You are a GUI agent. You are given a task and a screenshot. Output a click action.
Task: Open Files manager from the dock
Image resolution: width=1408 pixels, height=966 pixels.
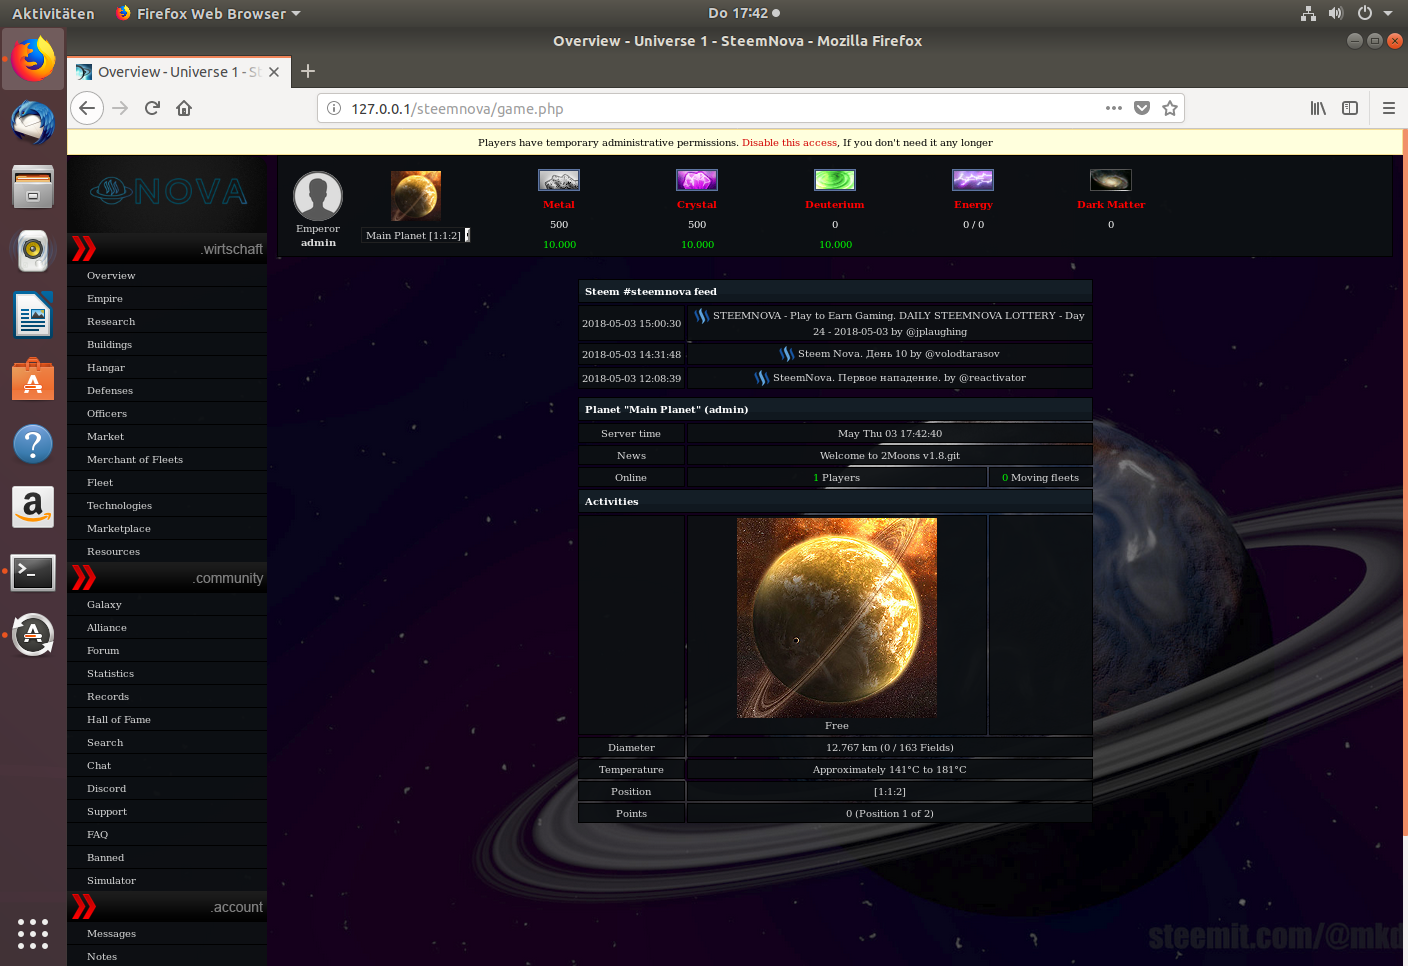33,186
